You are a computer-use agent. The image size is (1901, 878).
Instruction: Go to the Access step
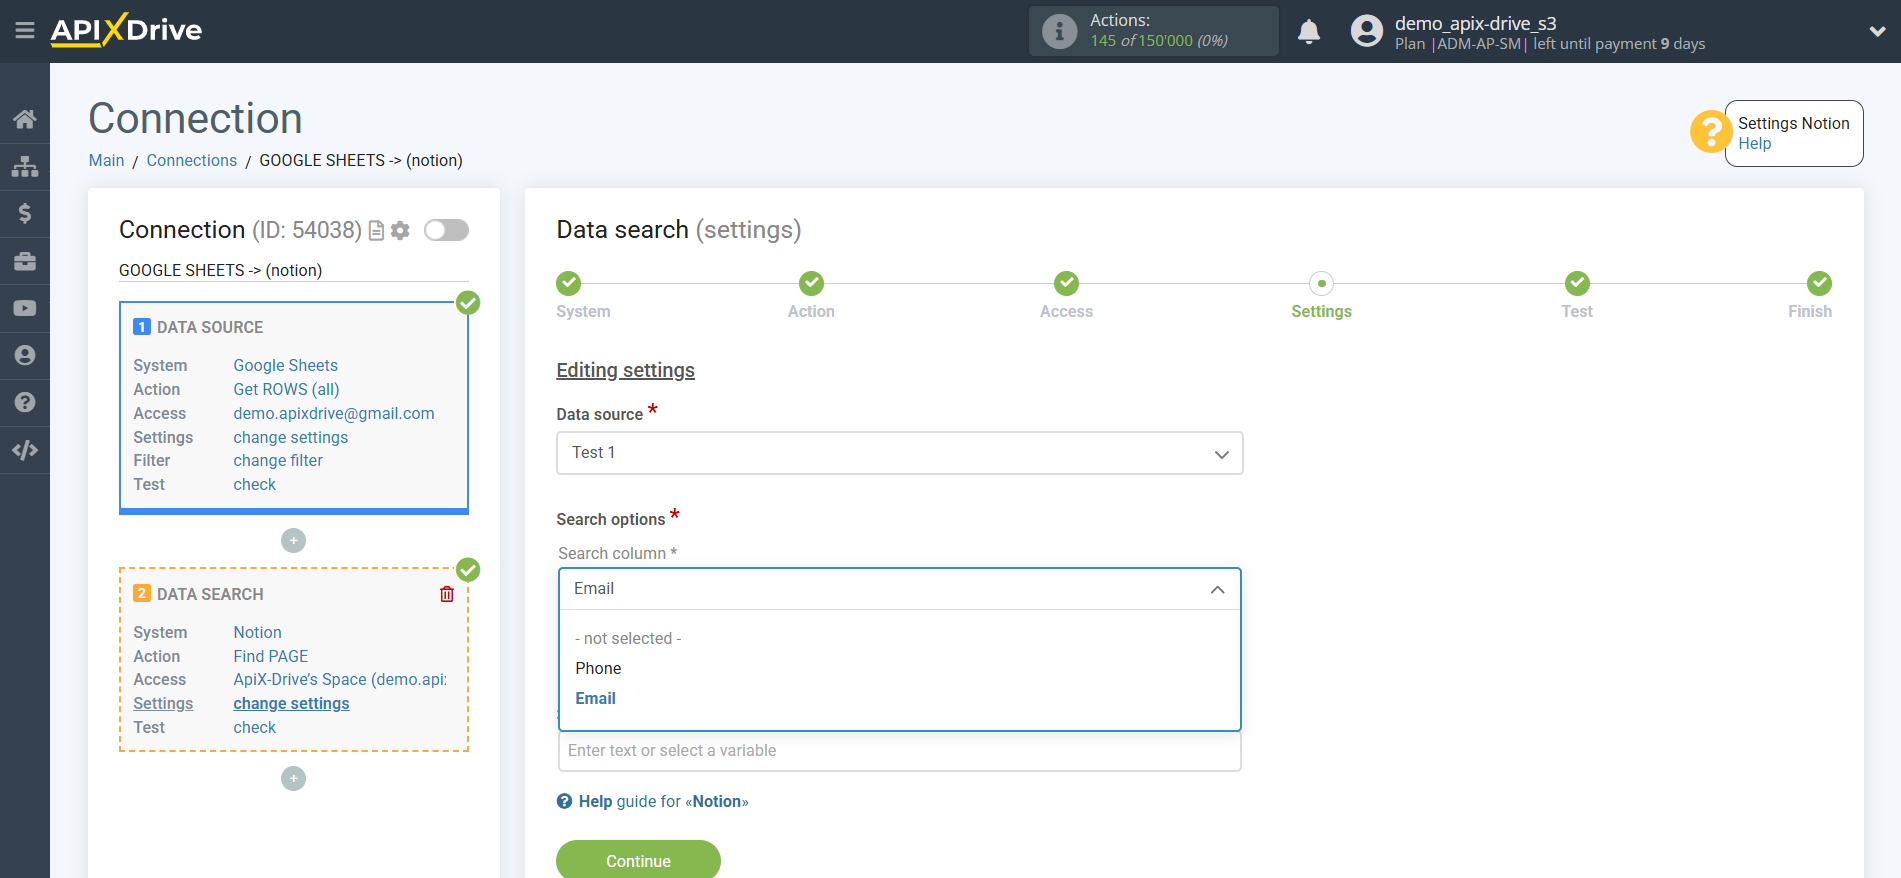click(1067, 283)
